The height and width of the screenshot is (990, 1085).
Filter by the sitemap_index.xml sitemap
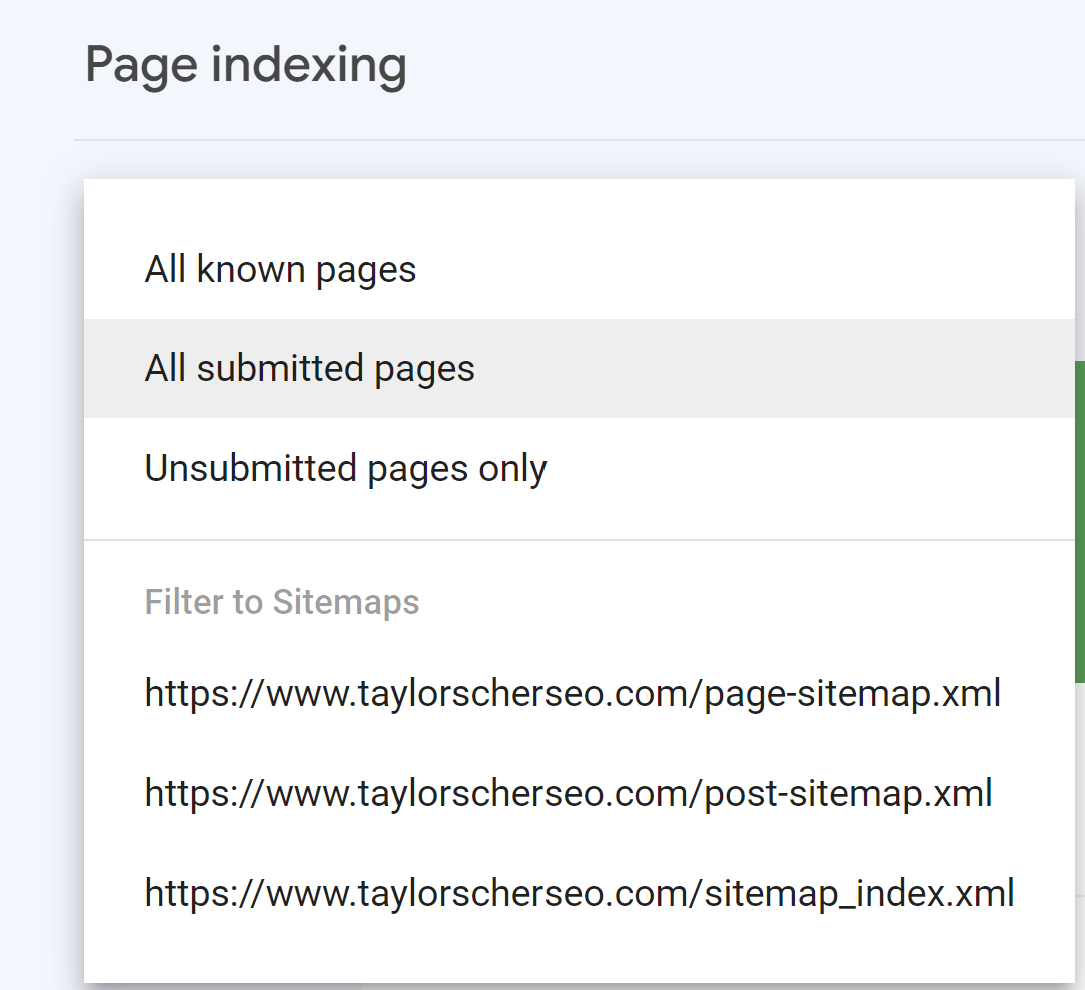579,892
